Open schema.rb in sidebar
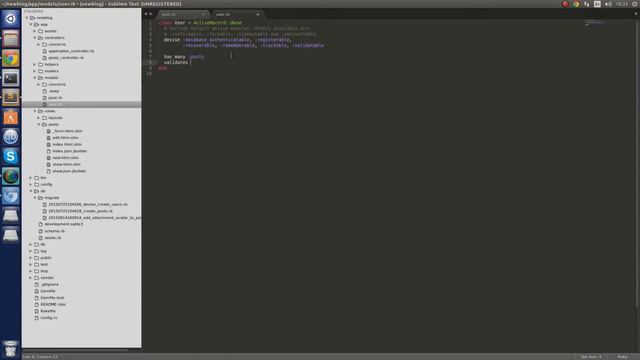This screenshot has width=640, height=360. point(54,231)
